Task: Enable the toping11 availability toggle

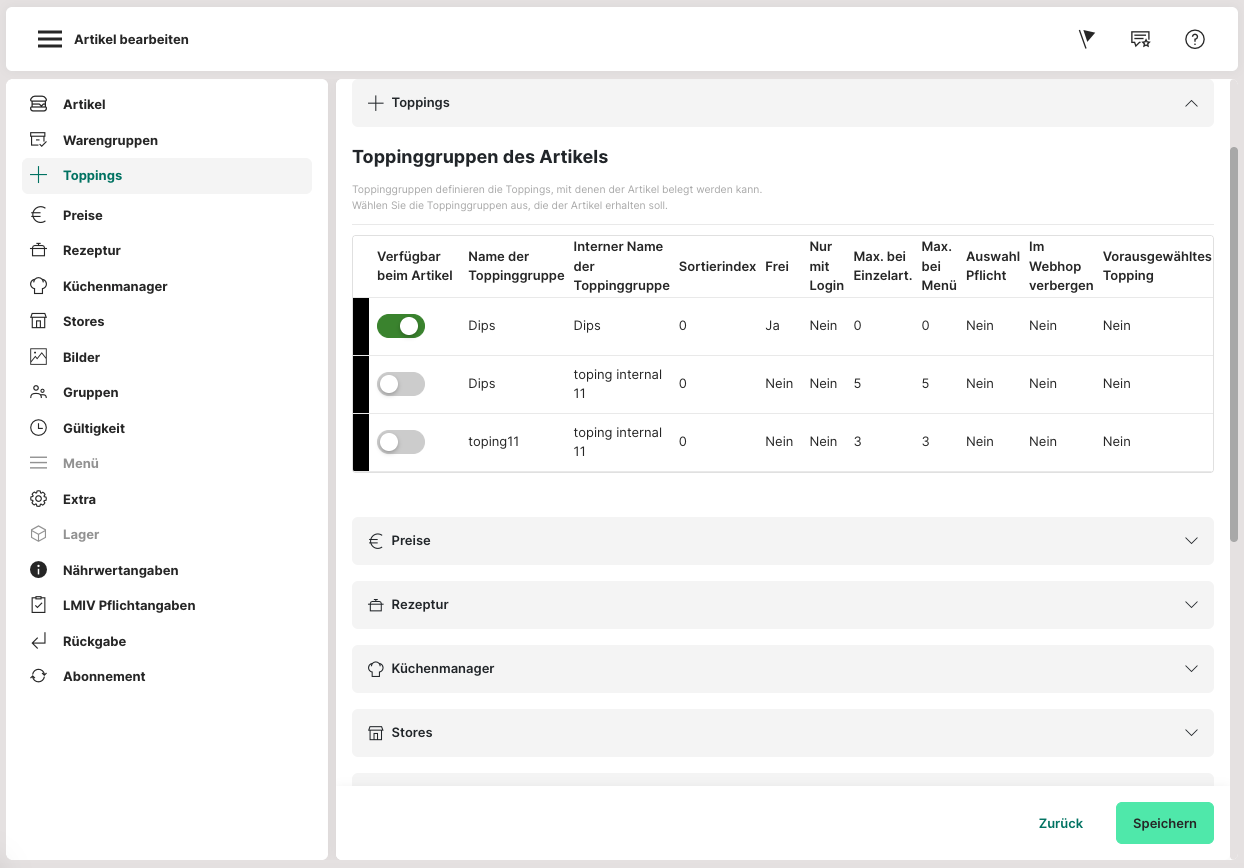Action: tap(401, 442)
